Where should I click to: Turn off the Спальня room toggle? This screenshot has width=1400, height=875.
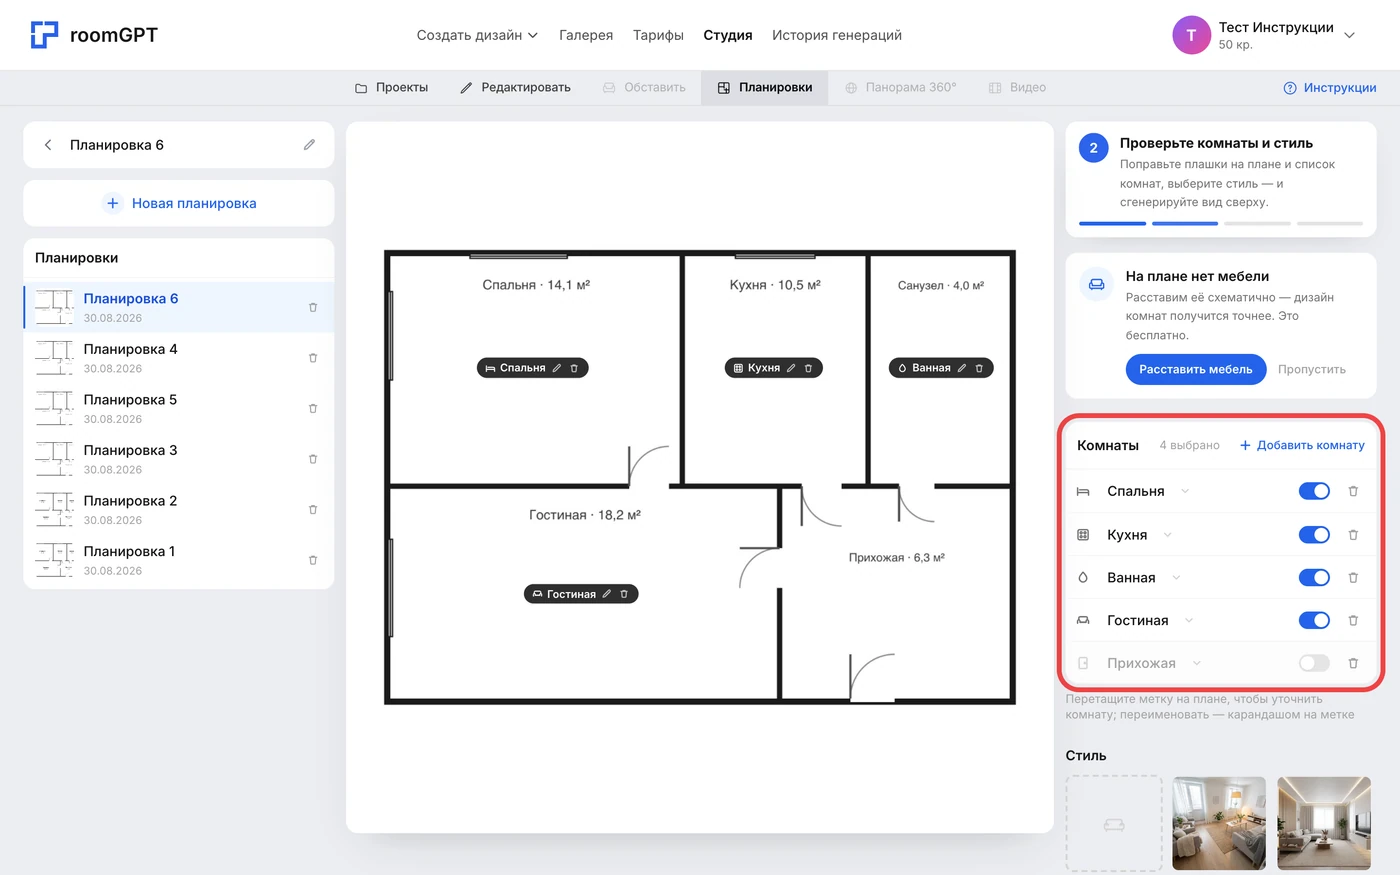coord(1314,491)
